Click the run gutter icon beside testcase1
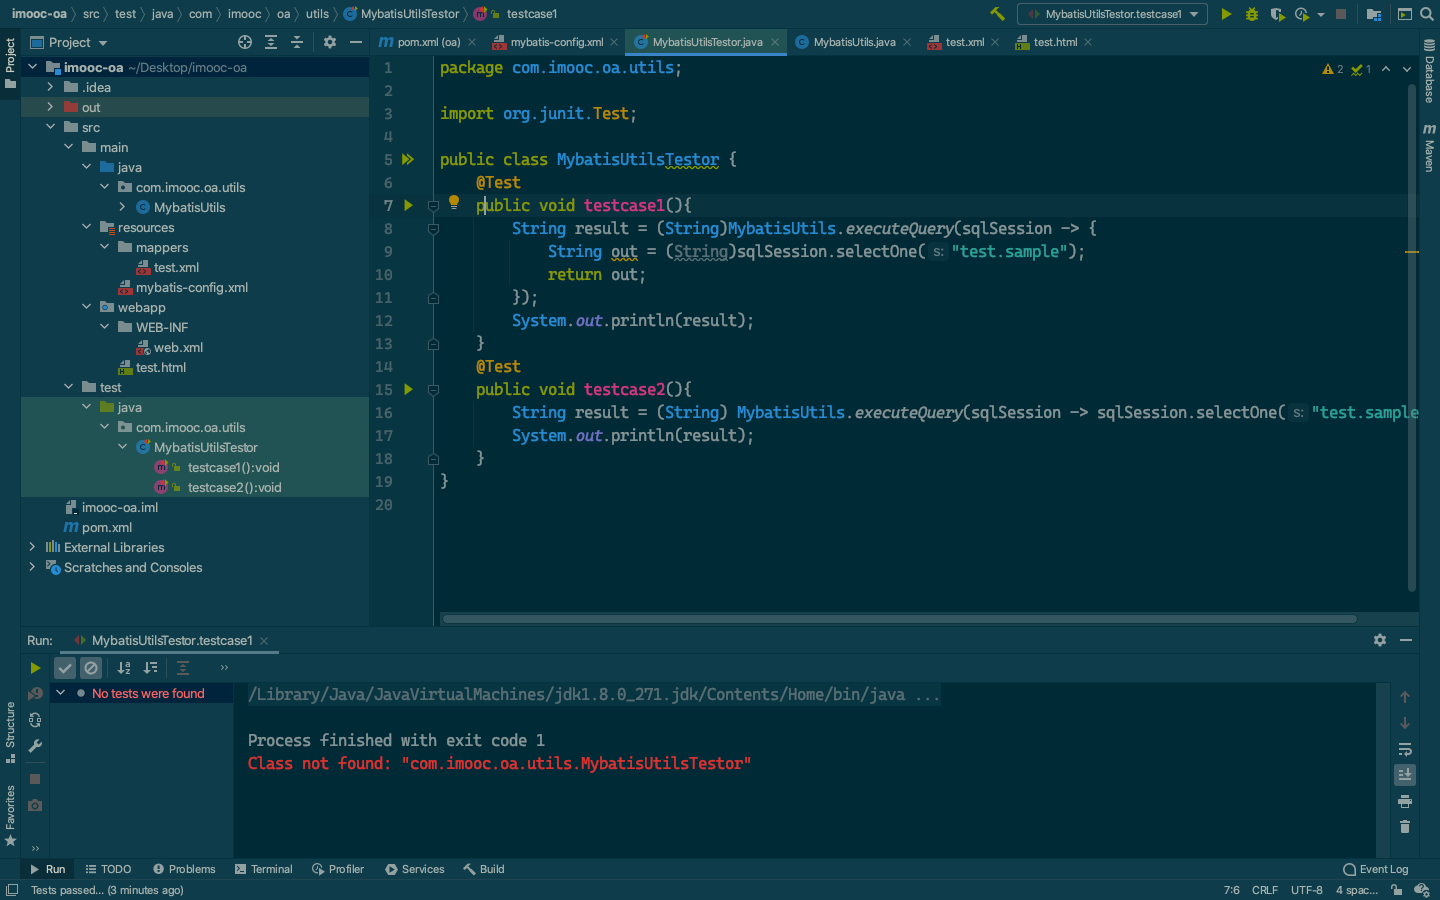The height and width of the screenshot is (900, 1440). tap(408, 205)
